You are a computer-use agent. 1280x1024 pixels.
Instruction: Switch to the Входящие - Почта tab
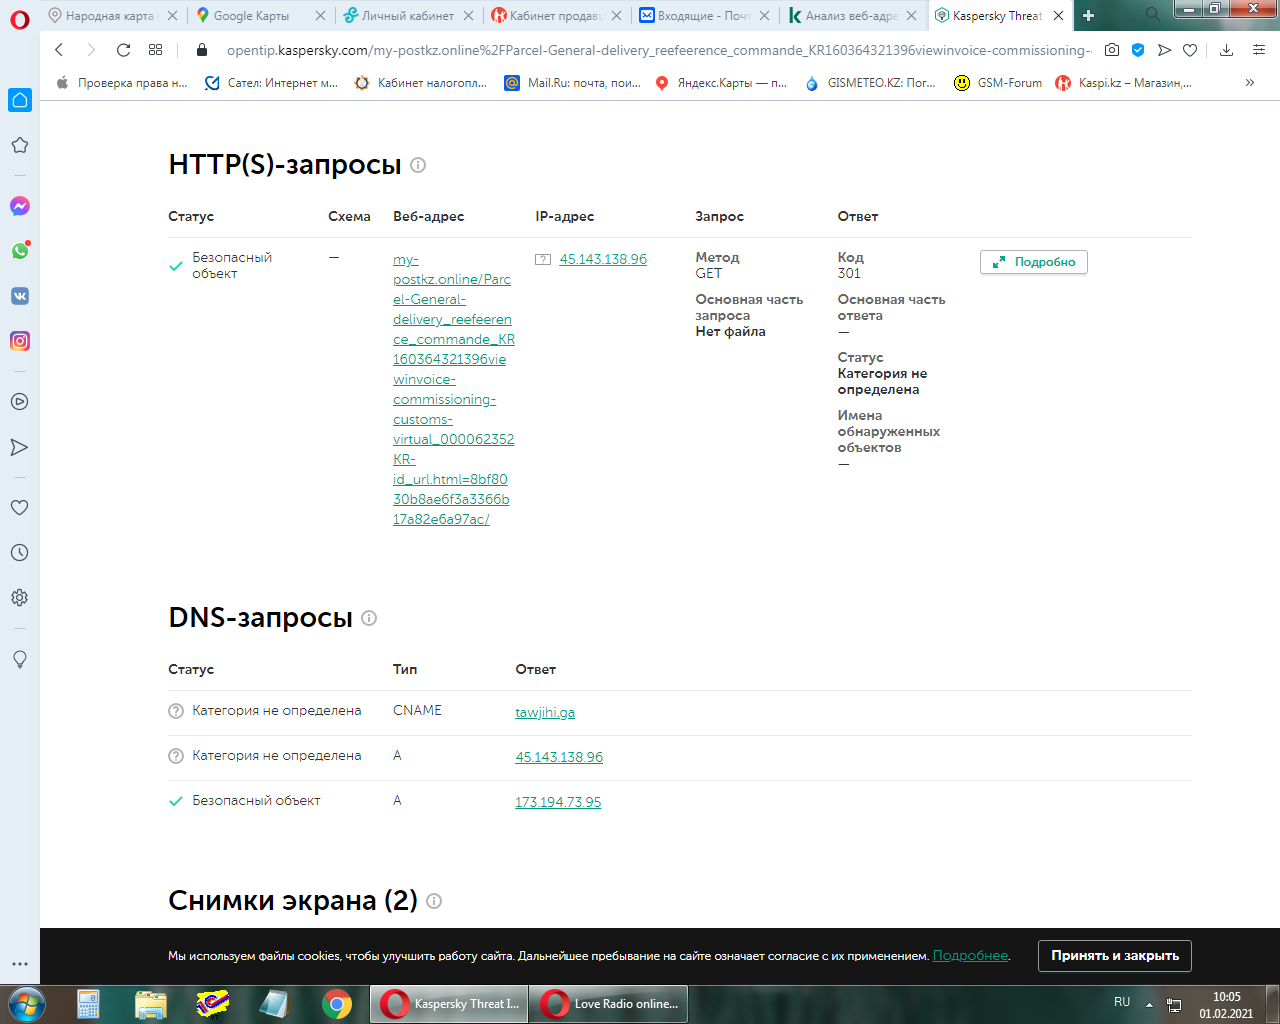tap(703, 16)
